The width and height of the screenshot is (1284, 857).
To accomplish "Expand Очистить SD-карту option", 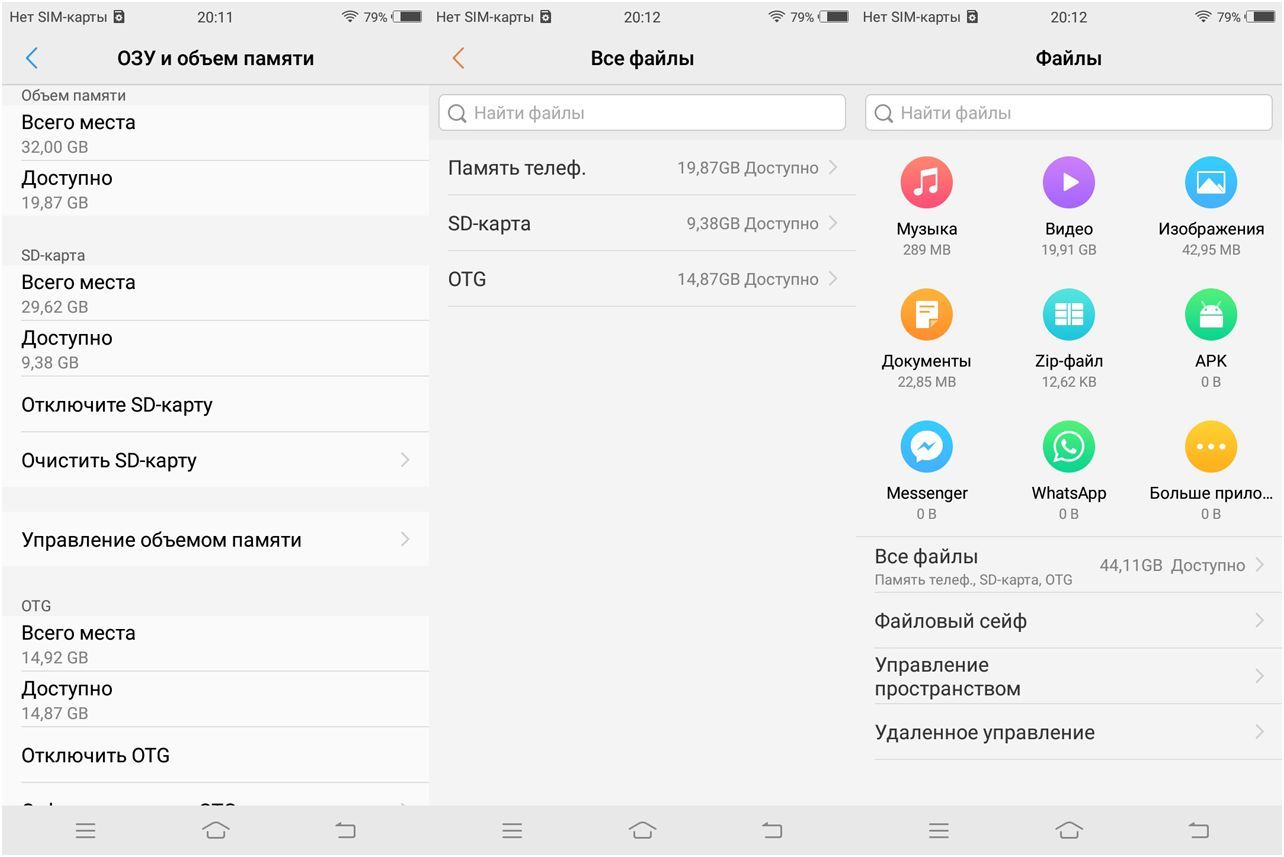I will click(215, 460).
